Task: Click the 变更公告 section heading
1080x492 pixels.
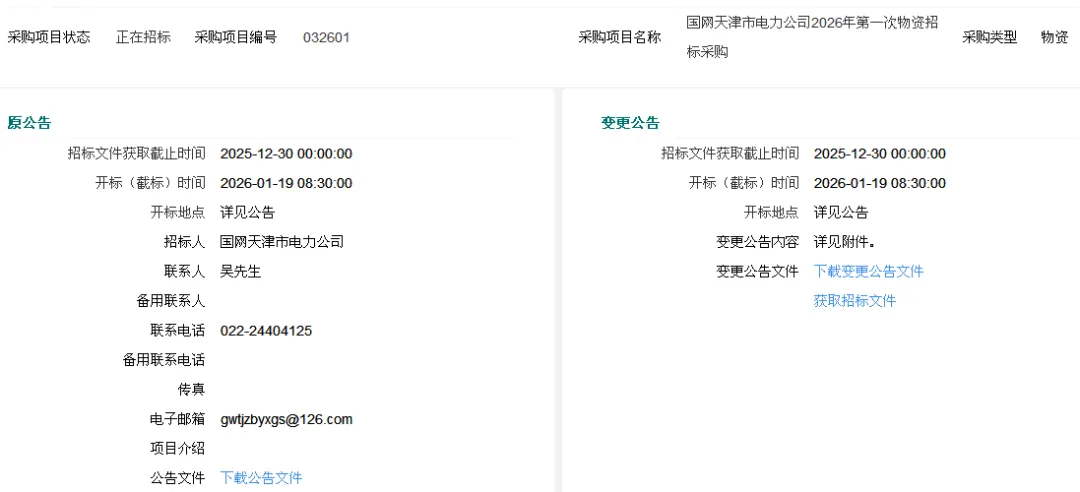Action: [630, 123]
